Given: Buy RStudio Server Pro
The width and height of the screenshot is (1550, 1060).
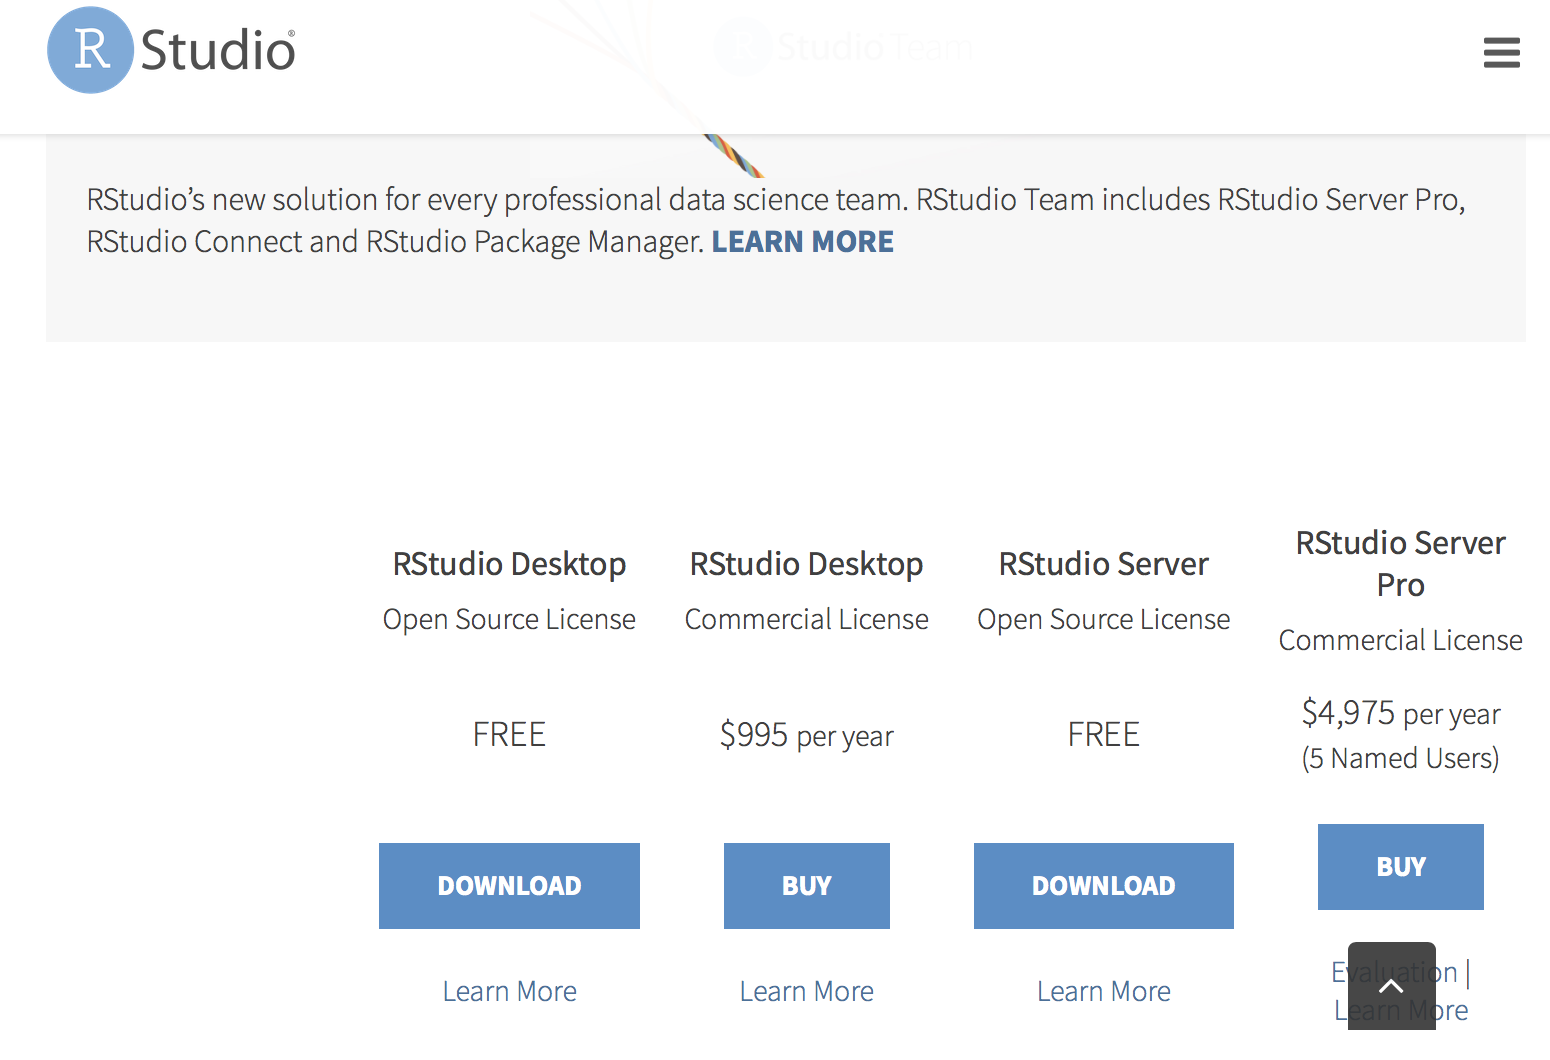Looking at the screenshot, I should coord(1400,867).
